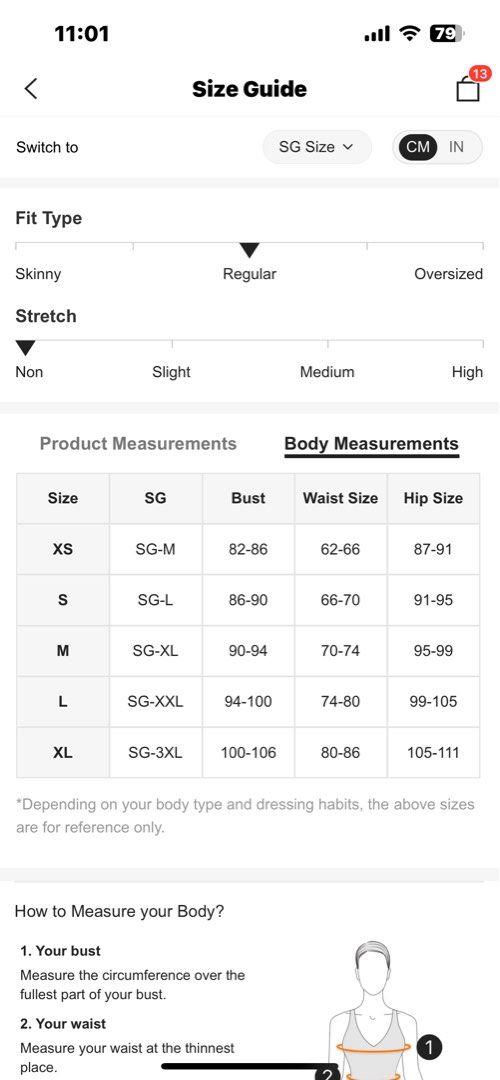The image size is (500, 1080).
Task: Switch to Product Measurements tab
Action: pyautogui.click(x=138, y=444)
